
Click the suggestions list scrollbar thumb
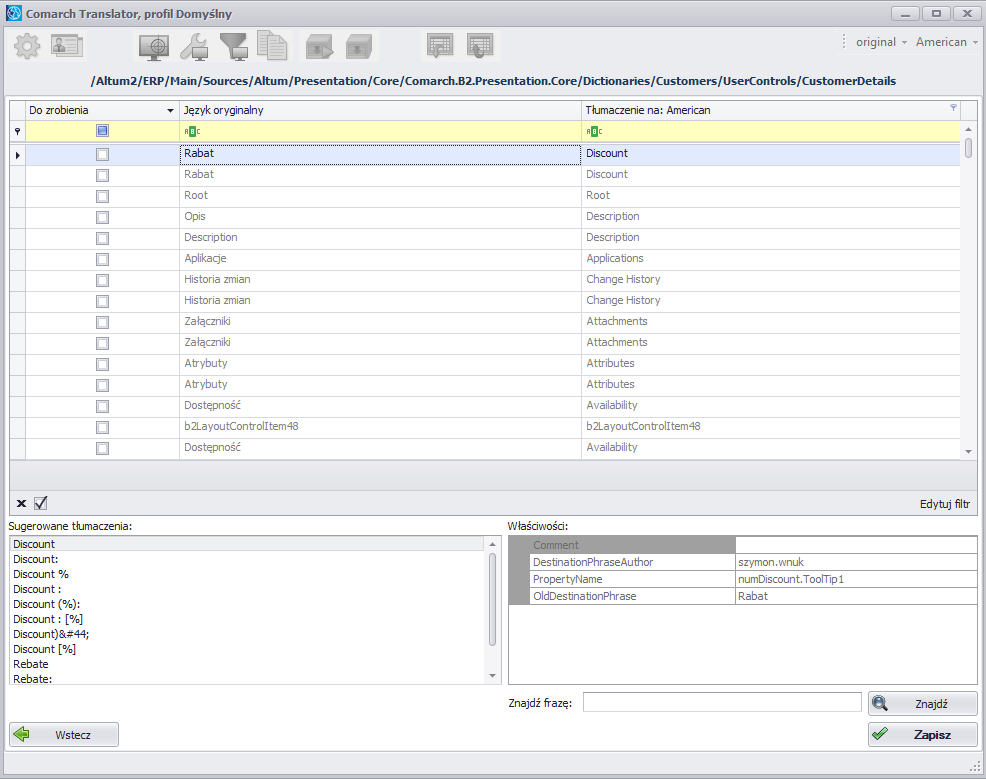point(492,599)
